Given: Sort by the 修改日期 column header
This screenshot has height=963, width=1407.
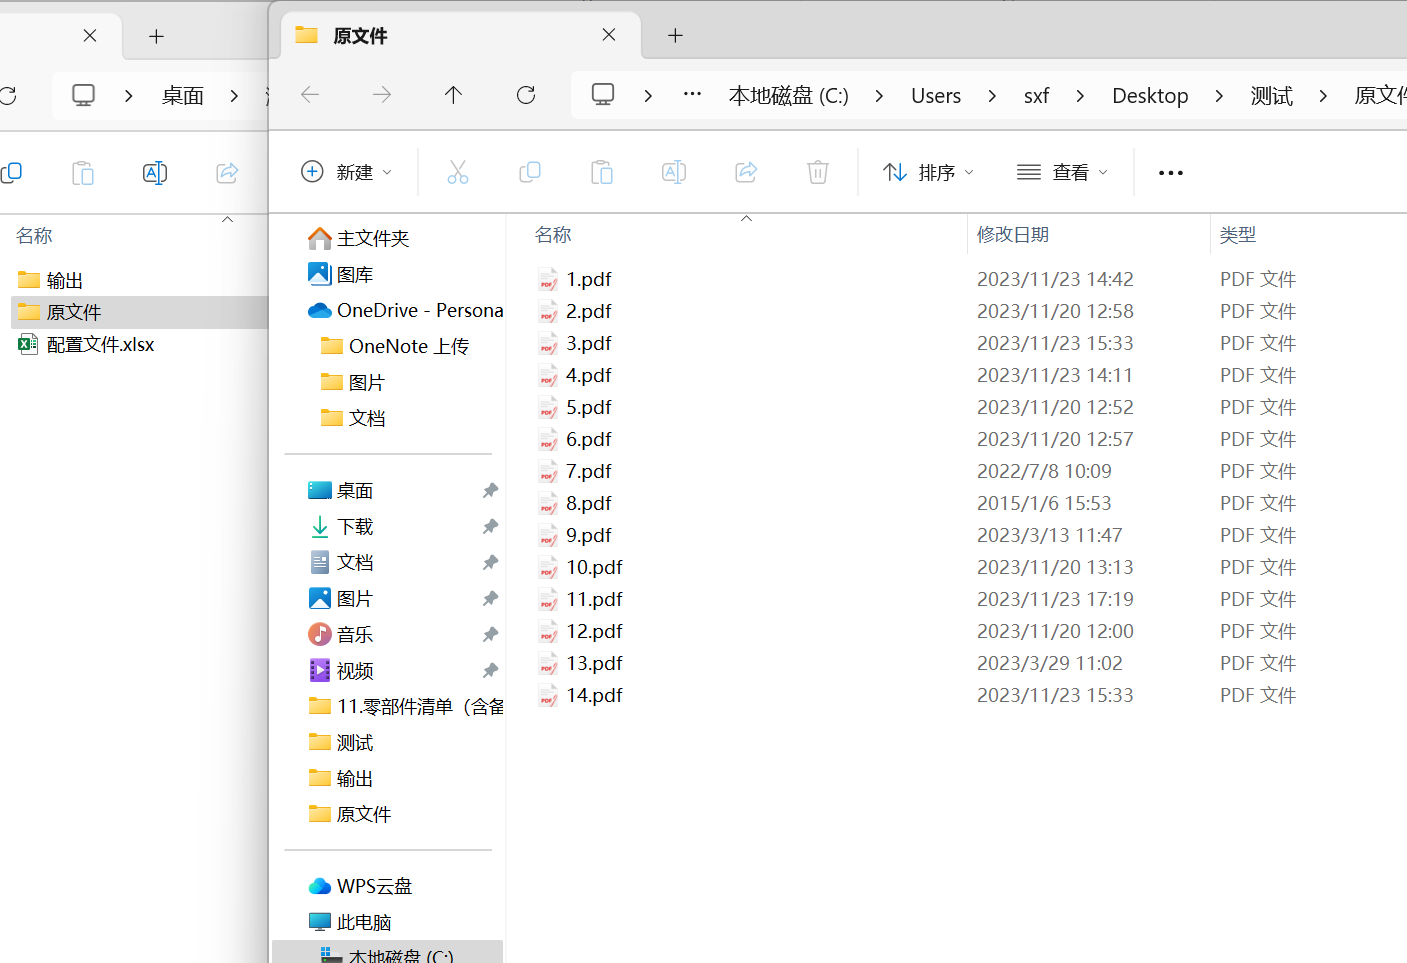Looking at the screenshot, I should pos(1013,234).
